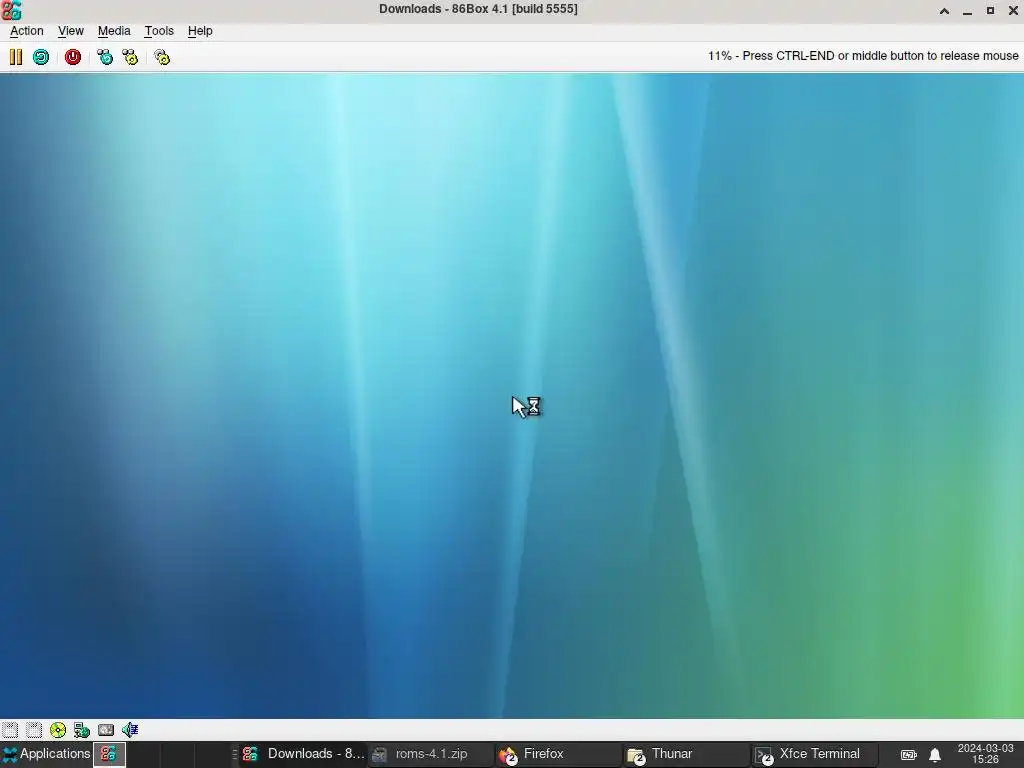This screenshot has height=768, width=1024.
Task: Roll up the window with the up-arrow button
Action: [x=944, y=10]
